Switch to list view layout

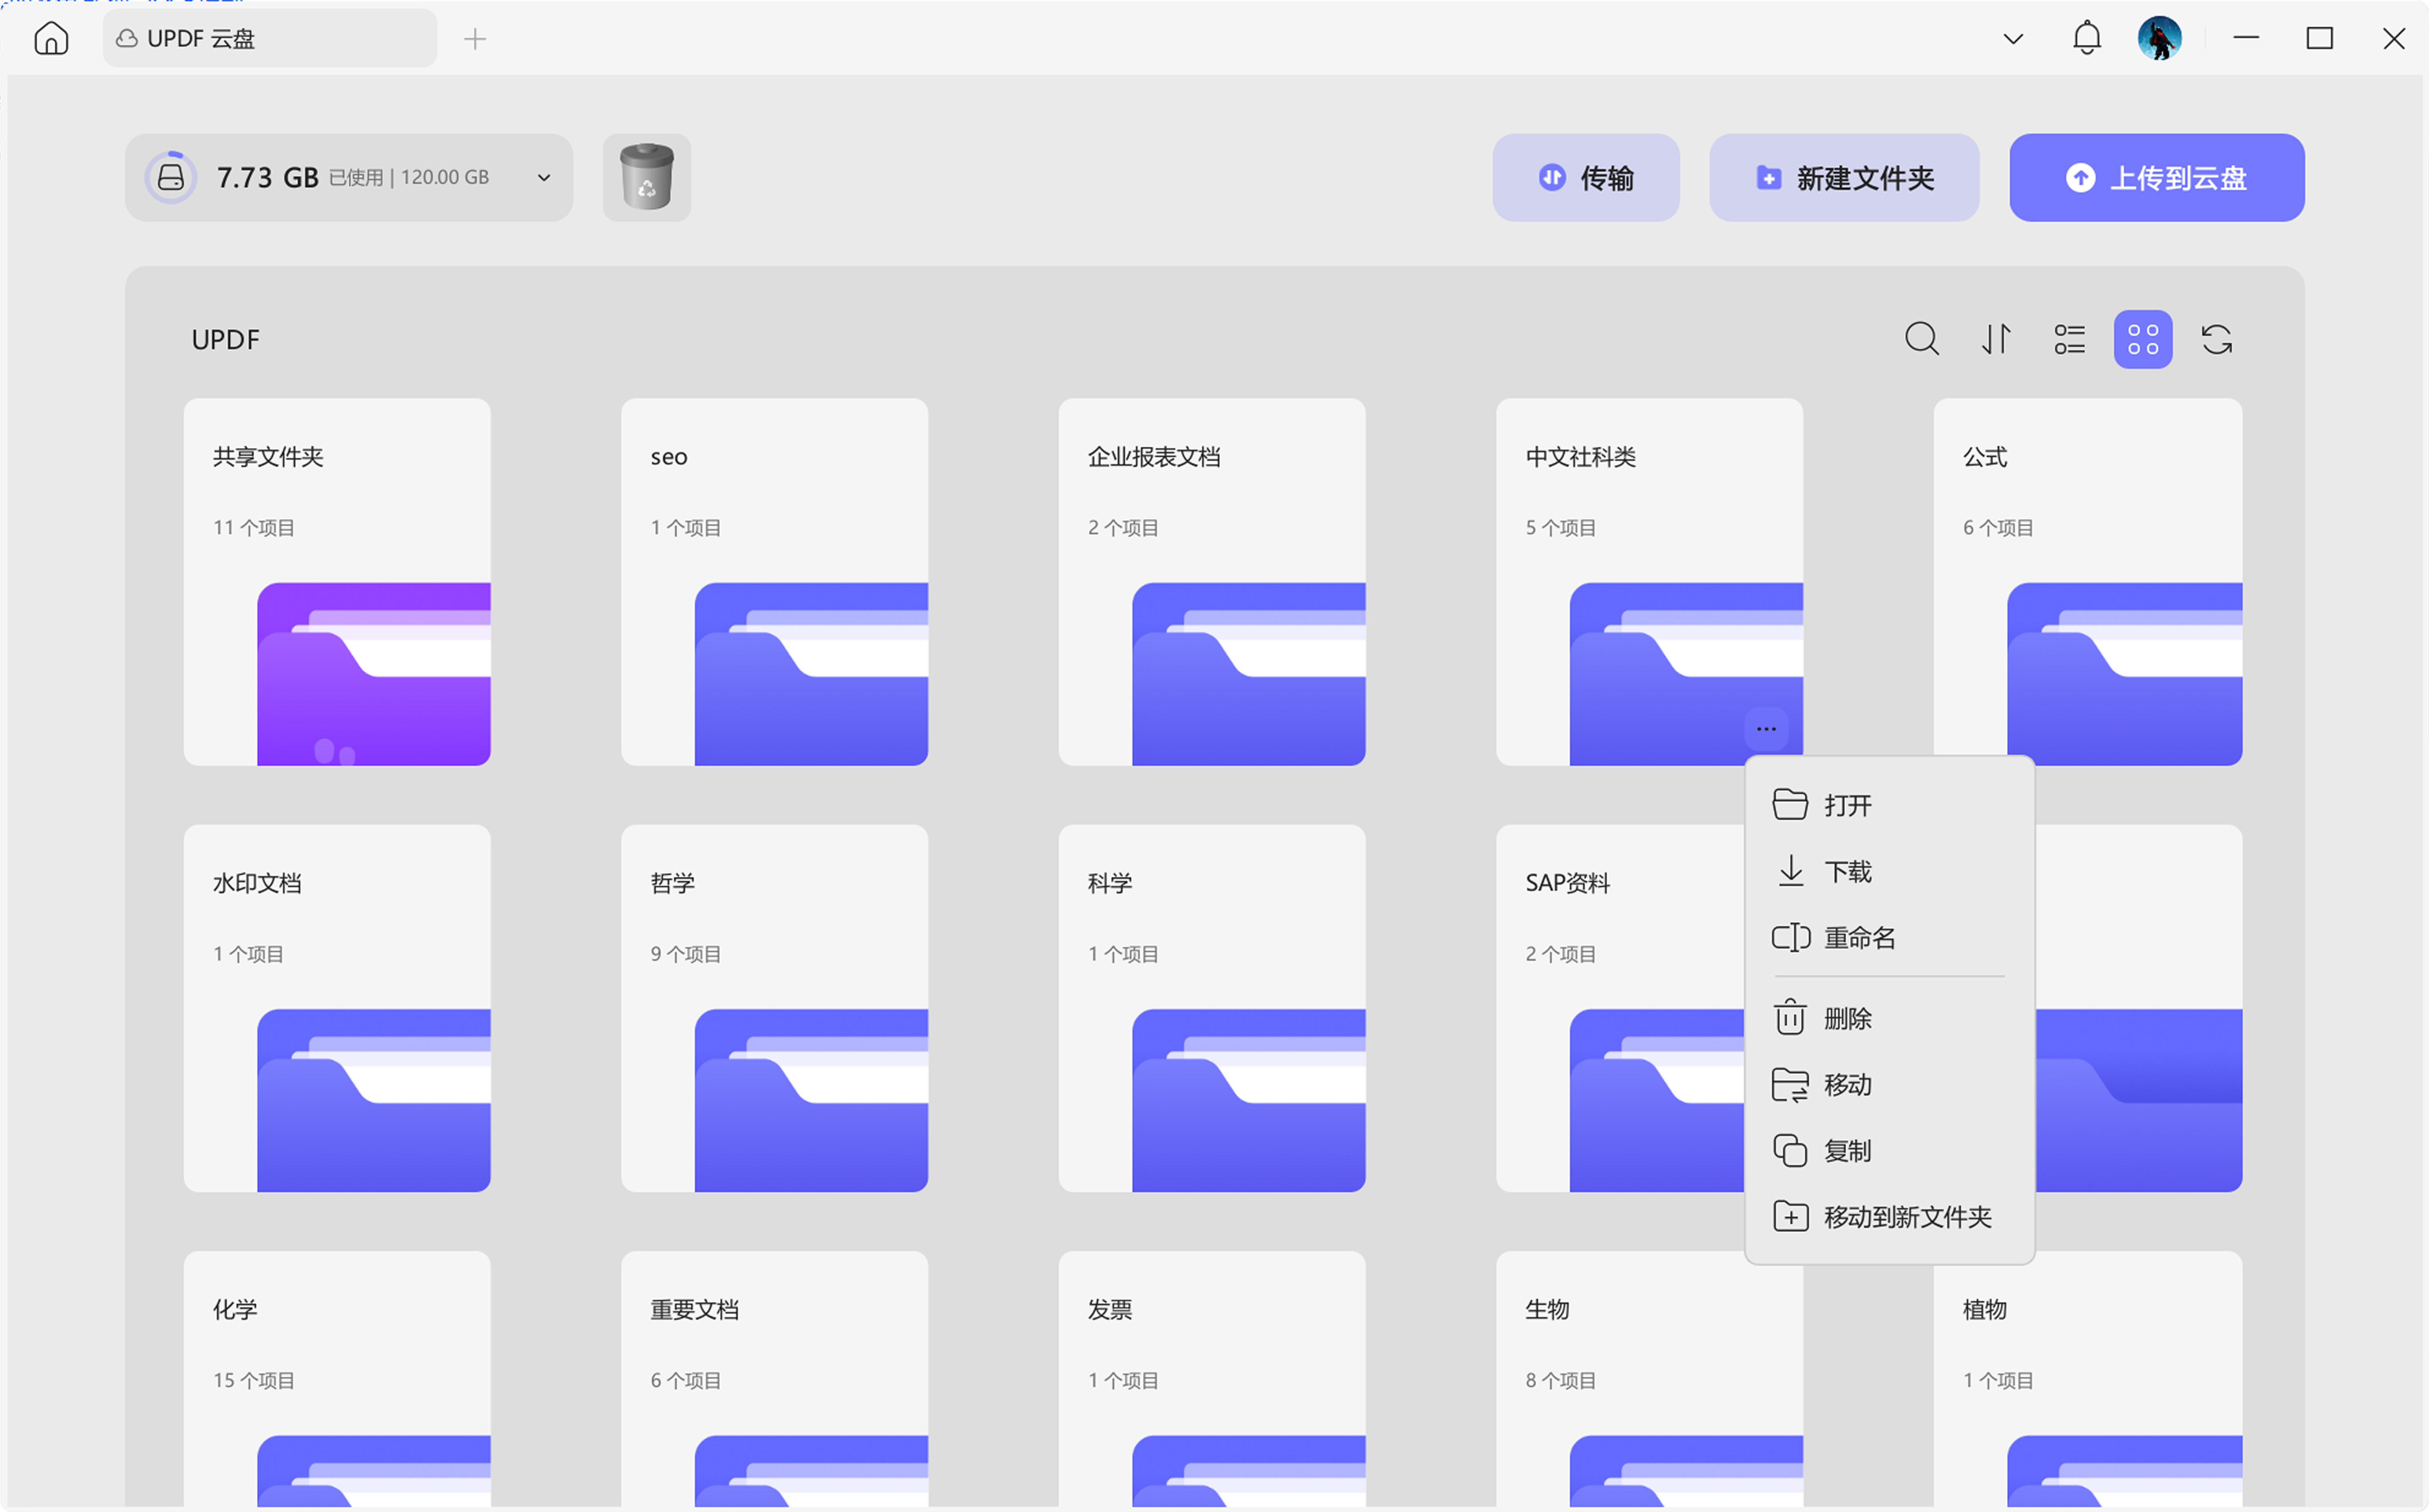click(x=2069, y=339)
